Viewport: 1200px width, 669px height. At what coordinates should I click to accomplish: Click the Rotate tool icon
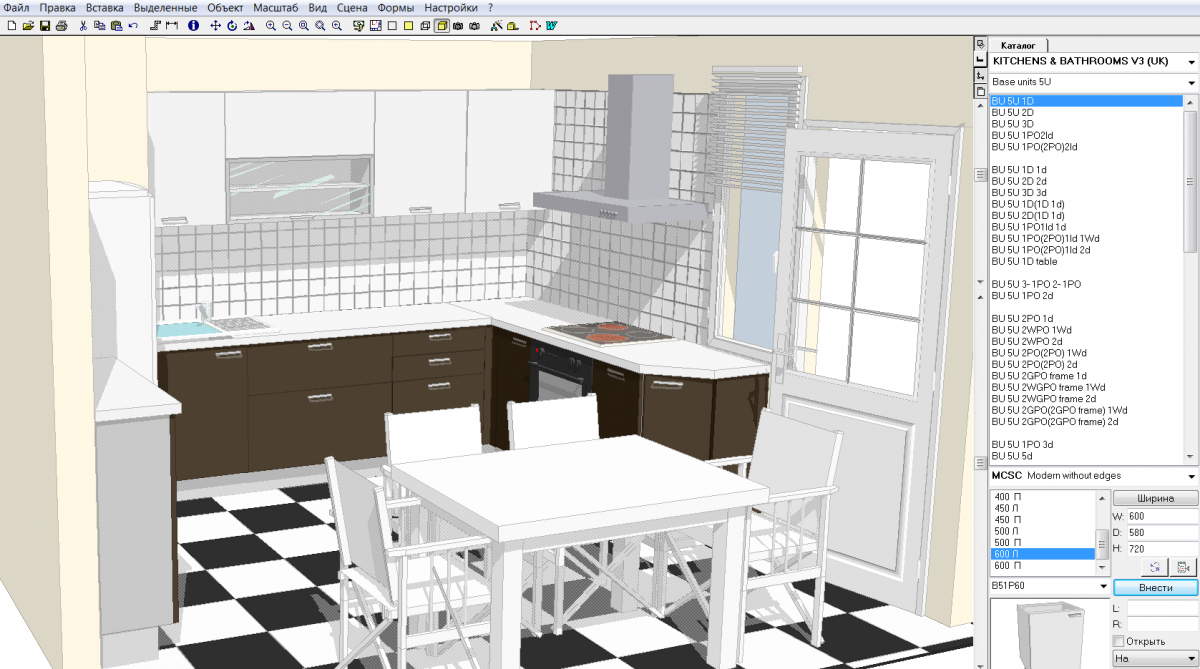[232, 25]
